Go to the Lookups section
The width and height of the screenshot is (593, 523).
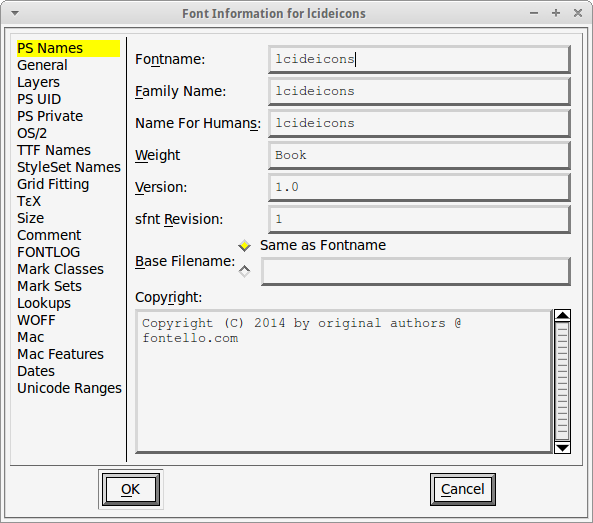tap(44, 303)
